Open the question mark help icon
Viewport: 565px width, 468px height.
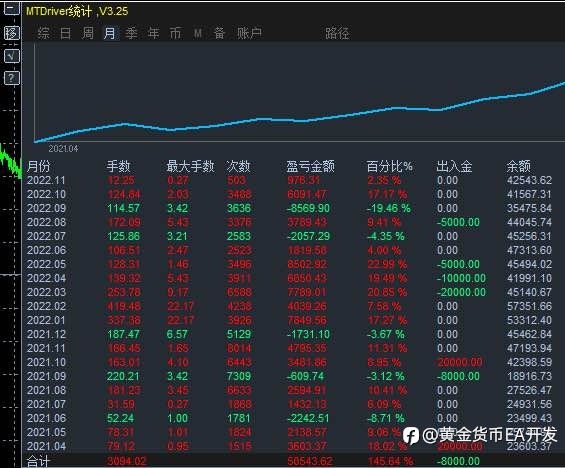coord(11,78)
